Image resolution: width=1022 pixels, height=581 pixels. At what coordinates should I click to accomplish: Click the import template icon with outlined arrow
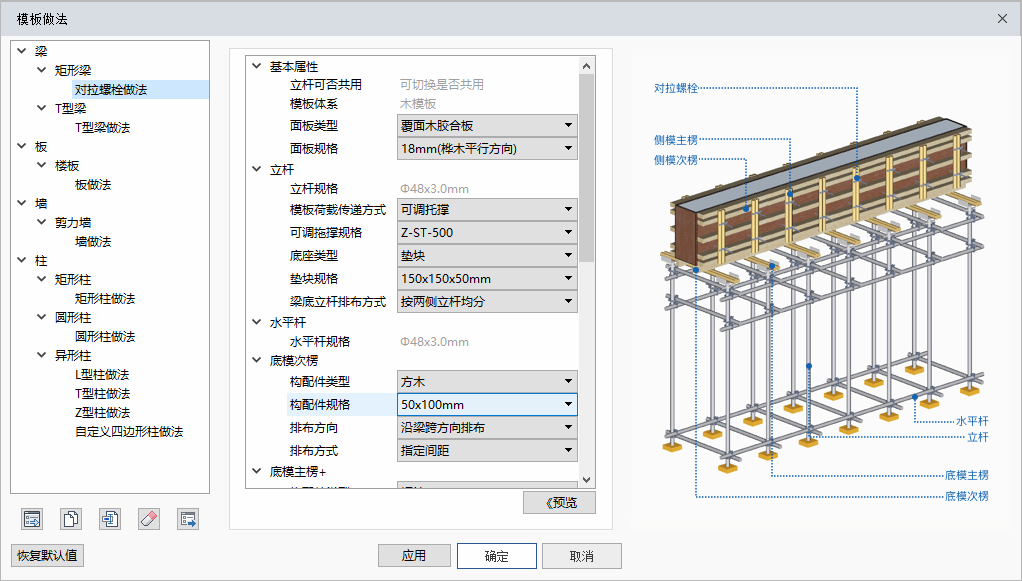[x=32, y=519]
